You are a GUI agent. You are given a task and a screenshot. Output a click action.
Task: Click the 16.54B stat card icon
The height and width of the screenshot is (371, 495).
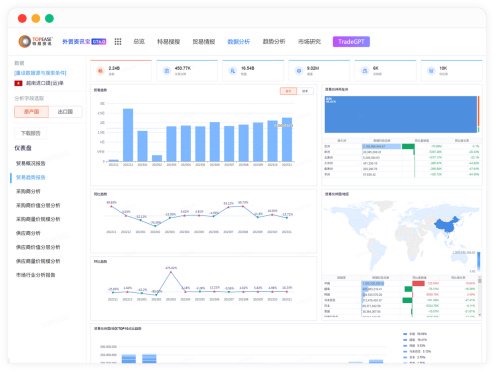[x=233, y=71]
